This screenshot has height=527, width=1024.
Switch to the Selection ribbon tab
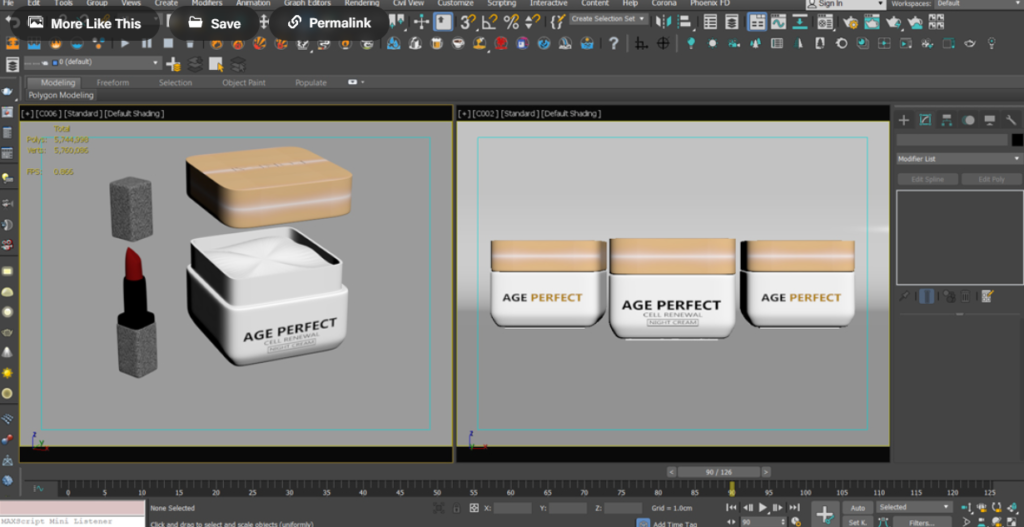pos(176,83)
